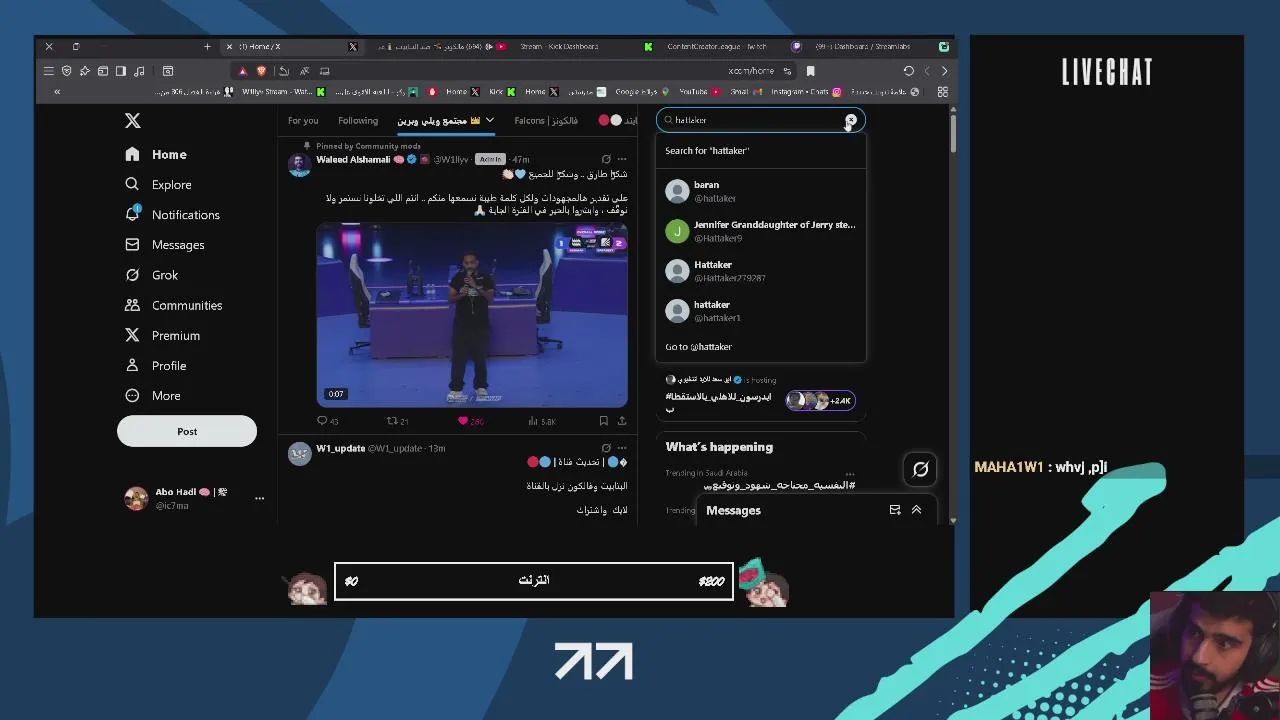This screenshot has width=1280, height=720.
Task: Close the Home / X browser tab
Action: pyautogui.click(x=229, y=46)
